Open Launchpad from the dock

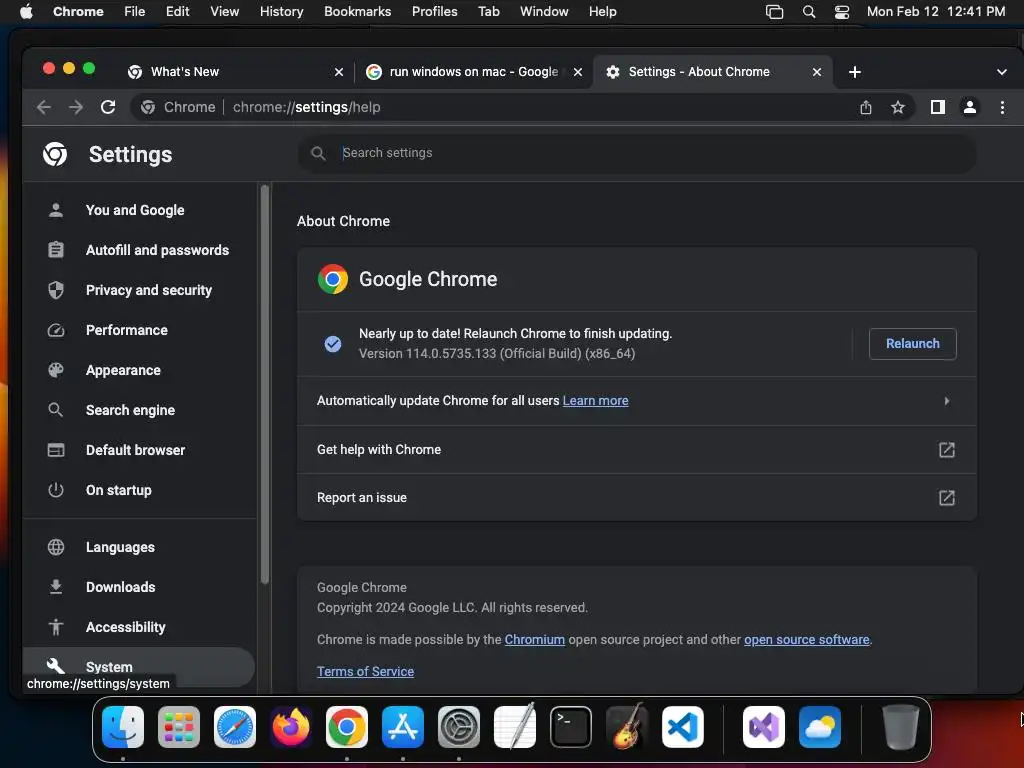(178, 726)
